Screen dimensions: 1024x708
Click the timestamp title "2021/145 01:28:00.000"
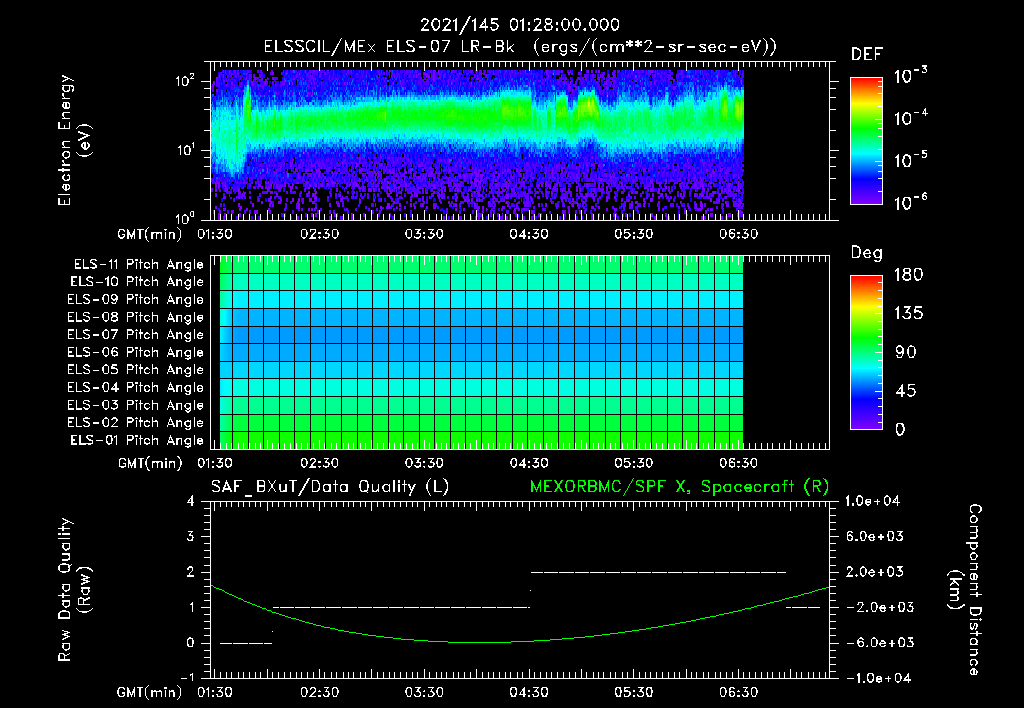(x=520, y=25)
